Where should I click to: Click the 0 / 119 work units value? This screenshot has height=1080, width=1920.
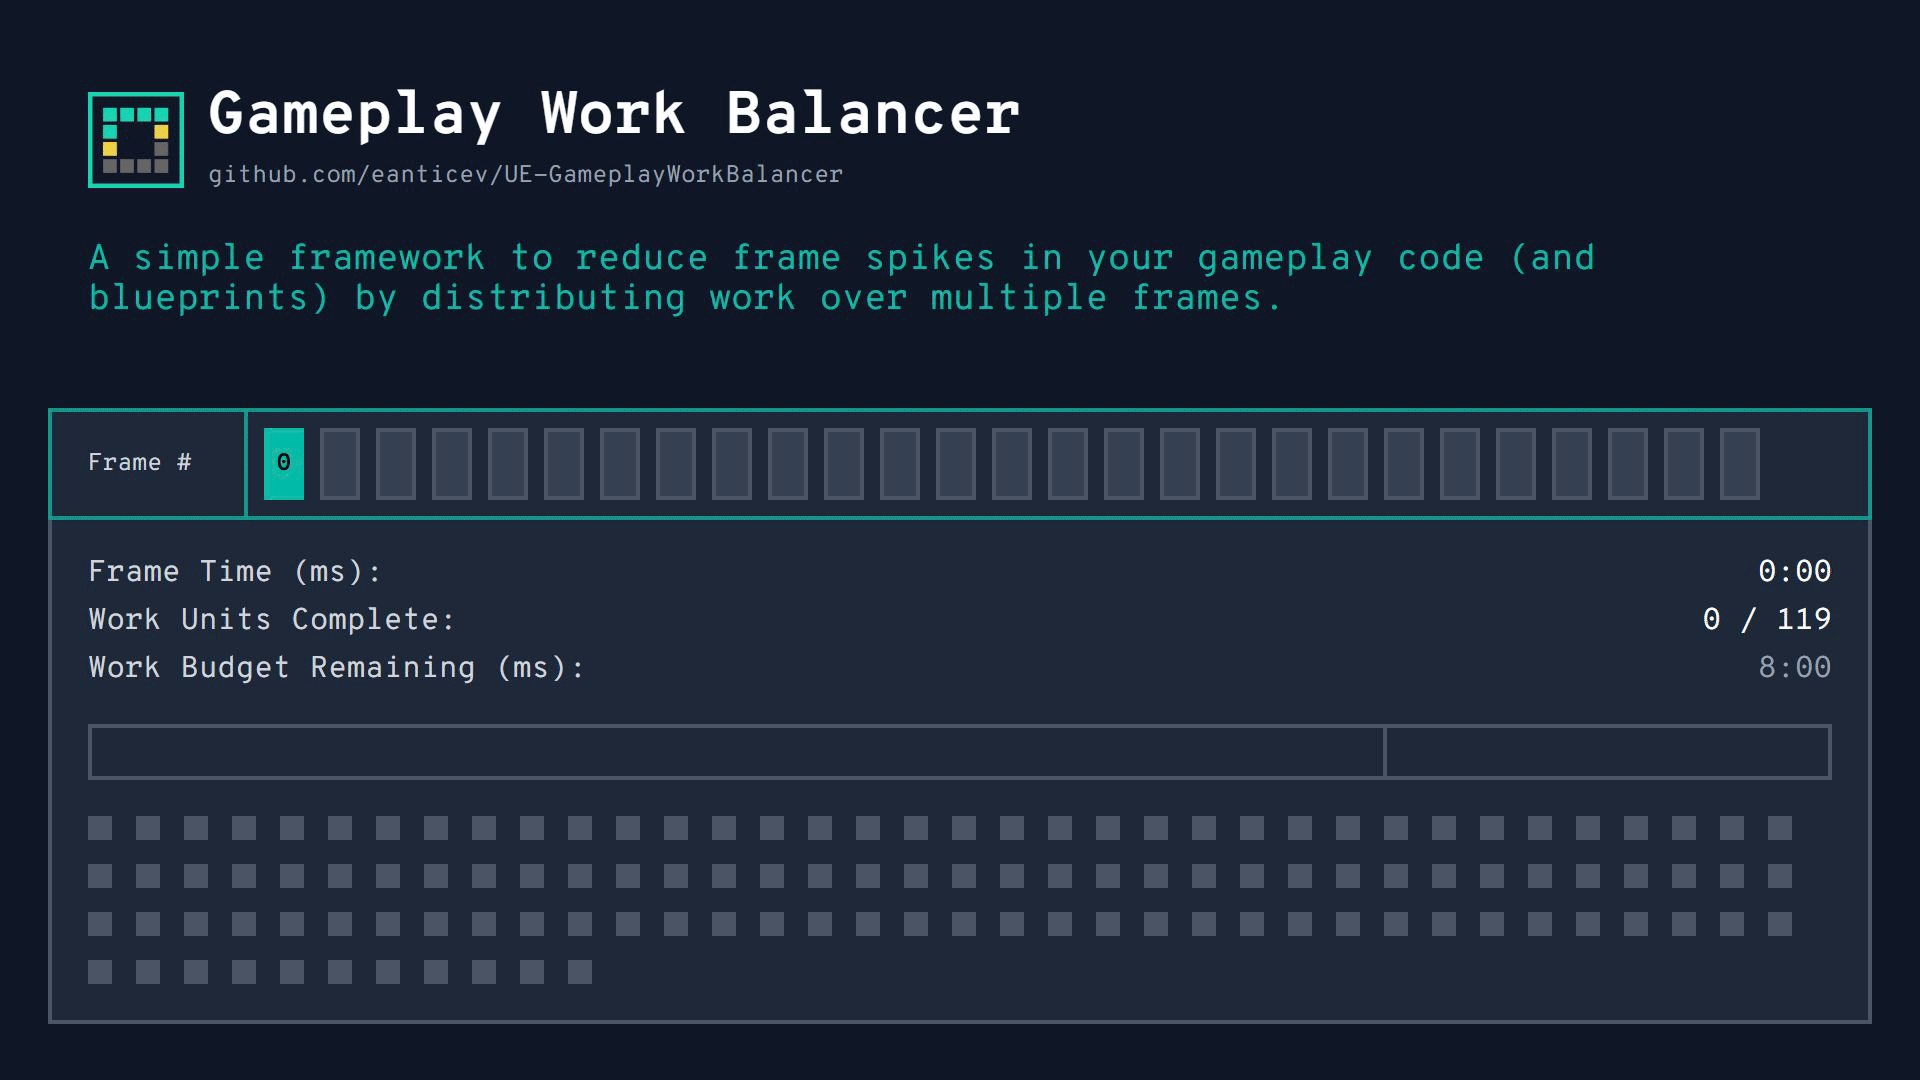(x=1766, y=620)
